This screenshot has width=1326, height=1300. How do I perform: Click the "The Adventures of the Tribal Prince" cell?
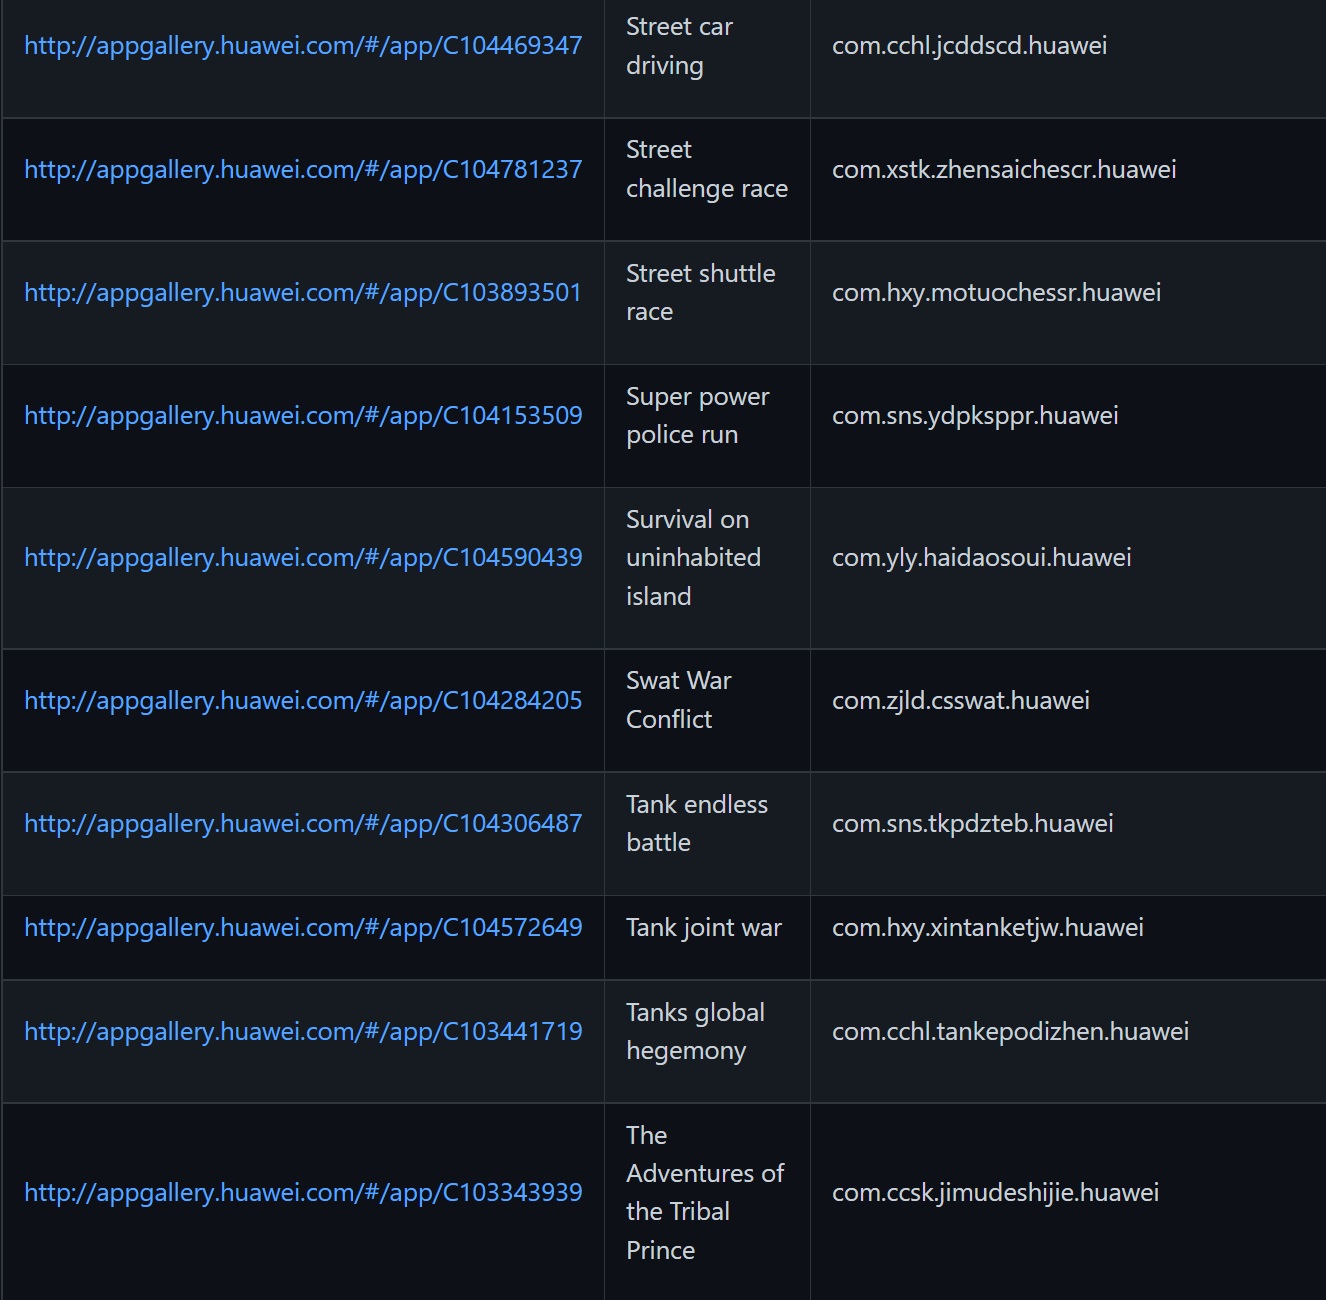pyautogui.click(x=704, y=1193)
